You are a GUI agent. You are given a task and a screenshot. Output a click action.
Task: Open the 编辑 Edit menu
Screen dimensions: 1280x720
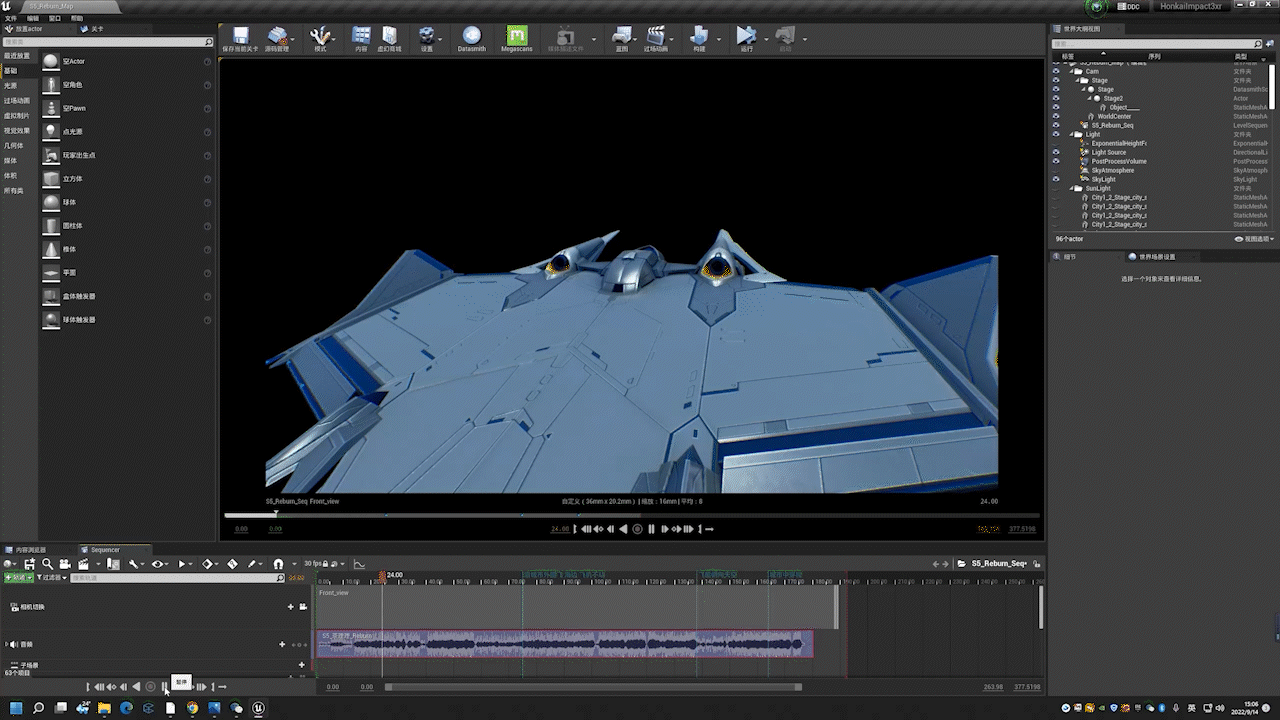click(x=33, y=18)
